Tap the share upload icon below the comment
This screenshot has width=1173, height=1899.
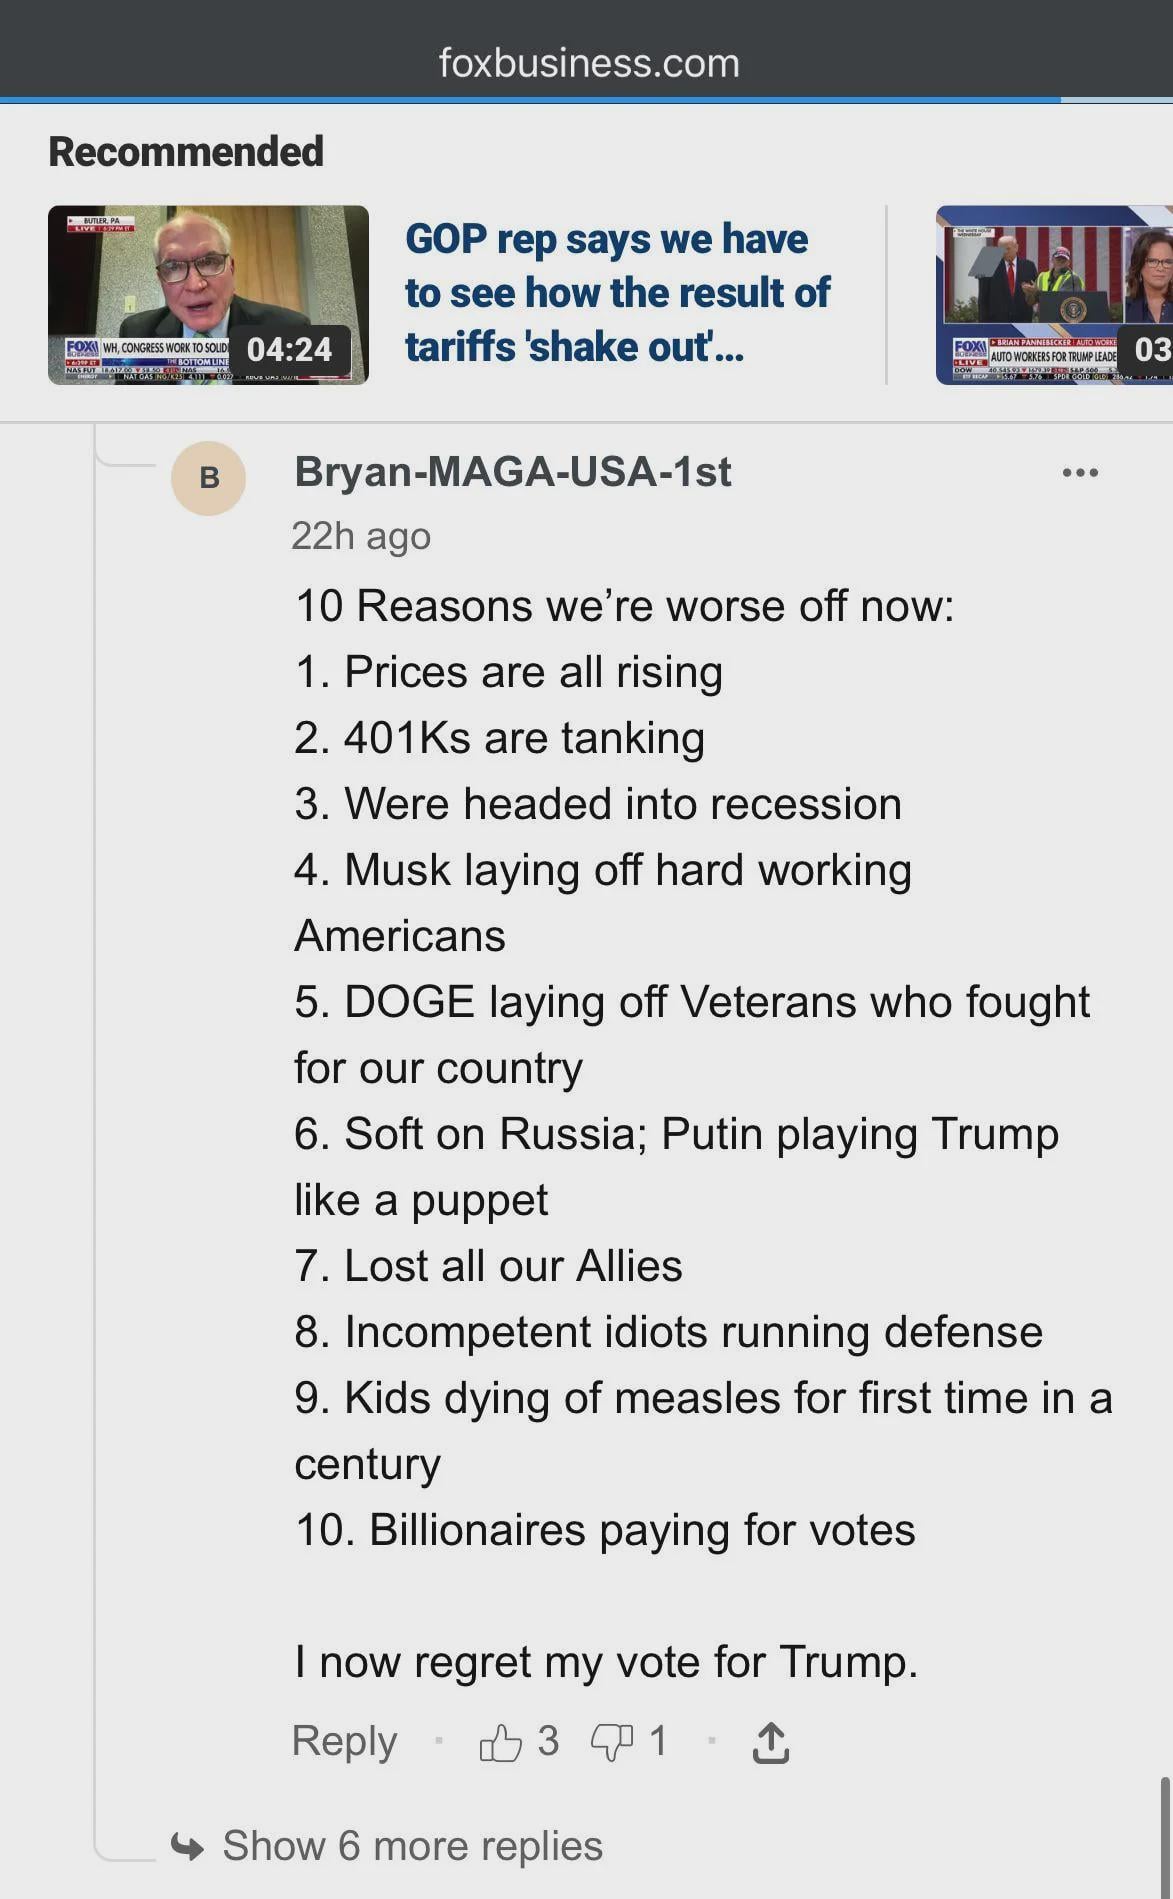770,1743
